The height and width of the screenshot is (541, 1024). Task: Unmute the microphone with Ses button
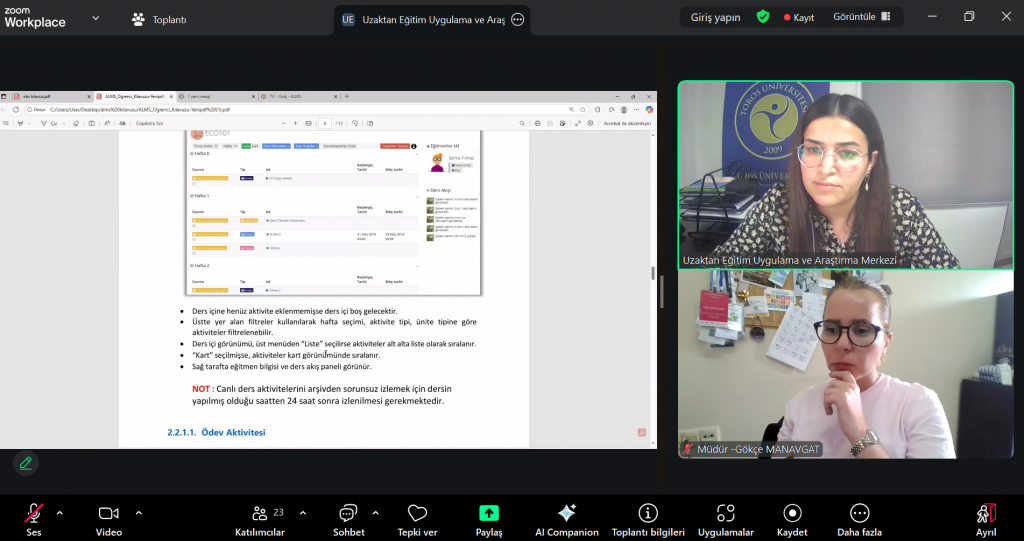point(34,514)
